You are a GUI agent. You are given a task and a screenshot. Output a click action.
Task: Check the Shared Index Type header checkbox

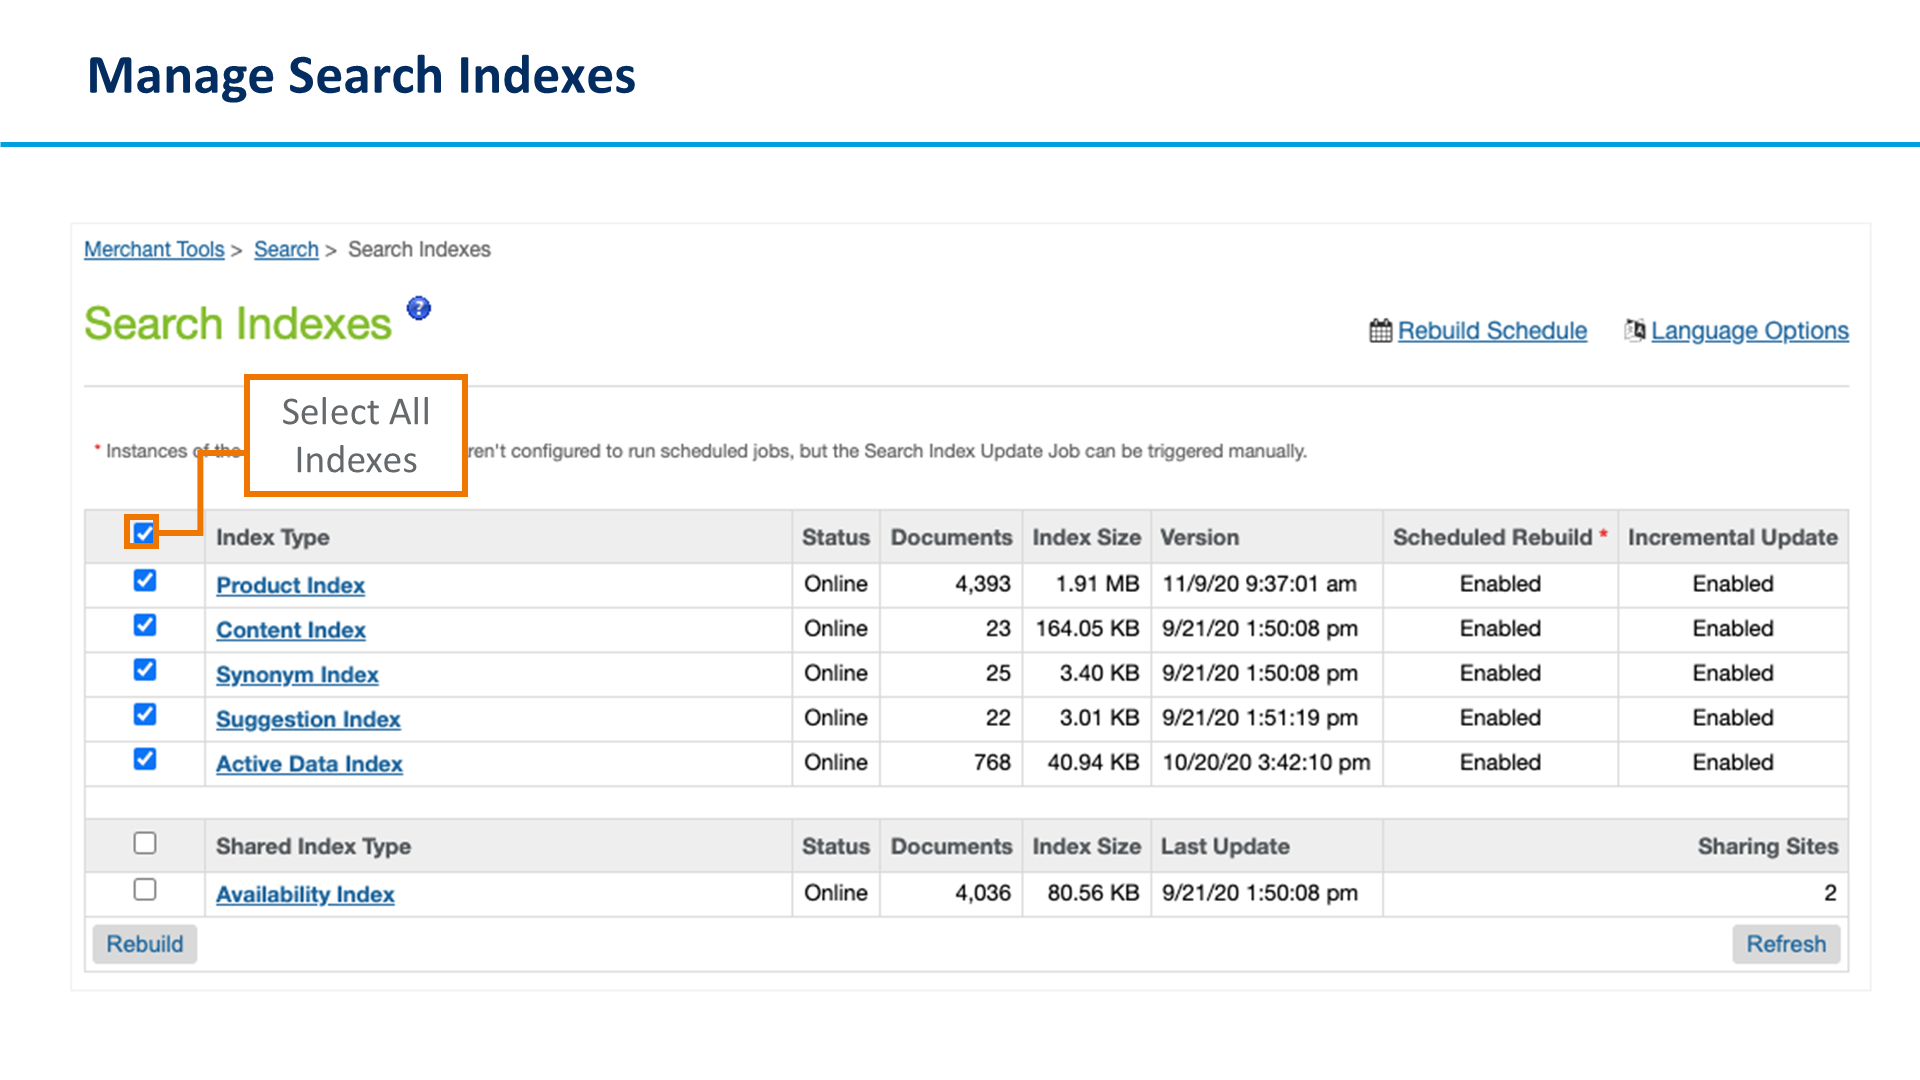(145, 843)
